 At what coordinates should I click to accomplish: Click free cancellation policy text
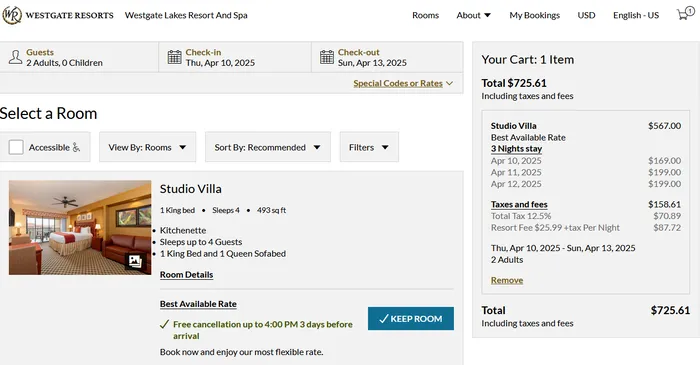click(262, 330)
